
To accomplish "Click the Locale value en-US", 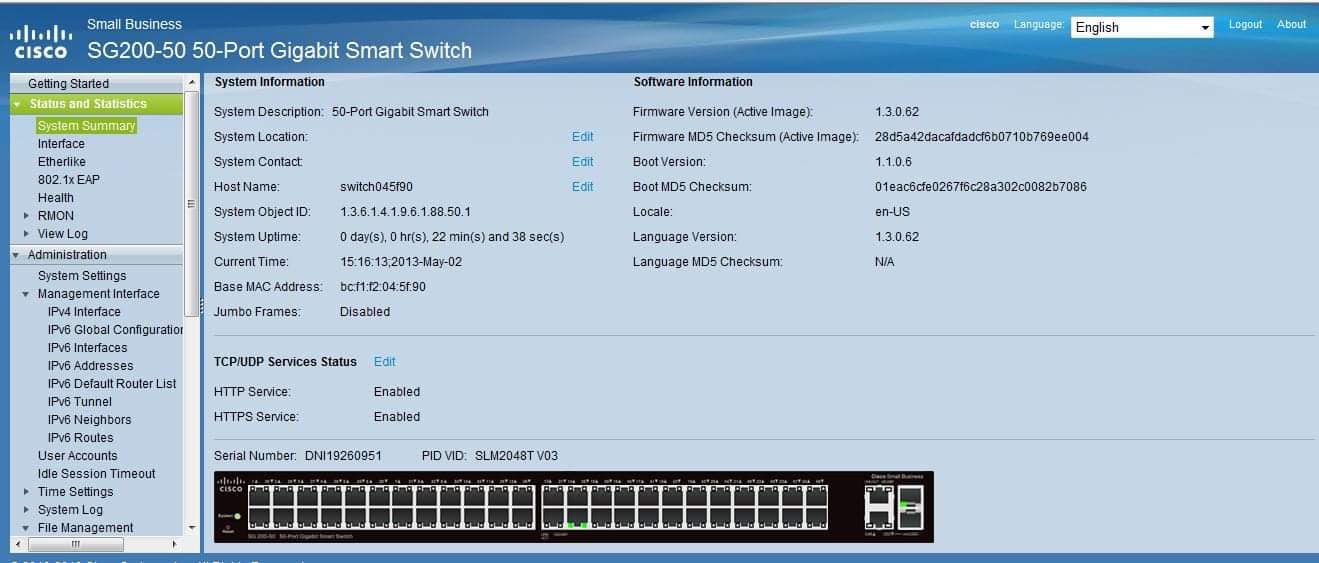I will point(892,212).
